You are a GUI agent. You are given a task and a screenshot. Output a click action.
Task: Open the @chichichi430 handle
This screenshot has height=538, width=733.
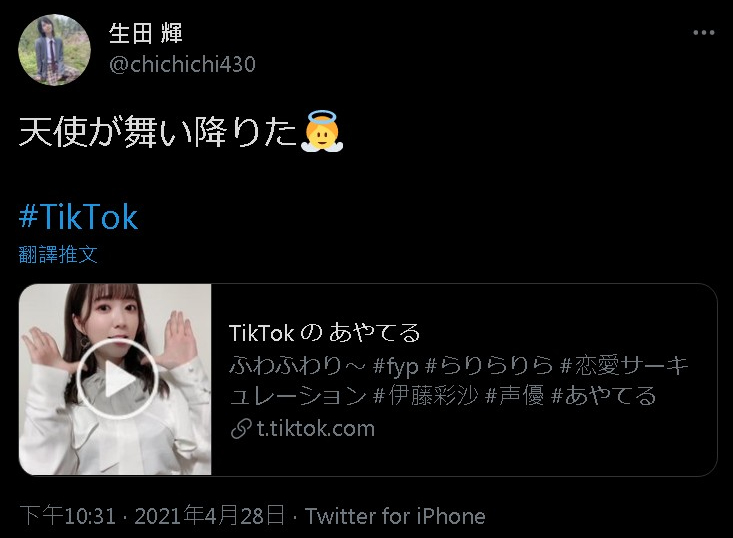(x=182, y=65)
